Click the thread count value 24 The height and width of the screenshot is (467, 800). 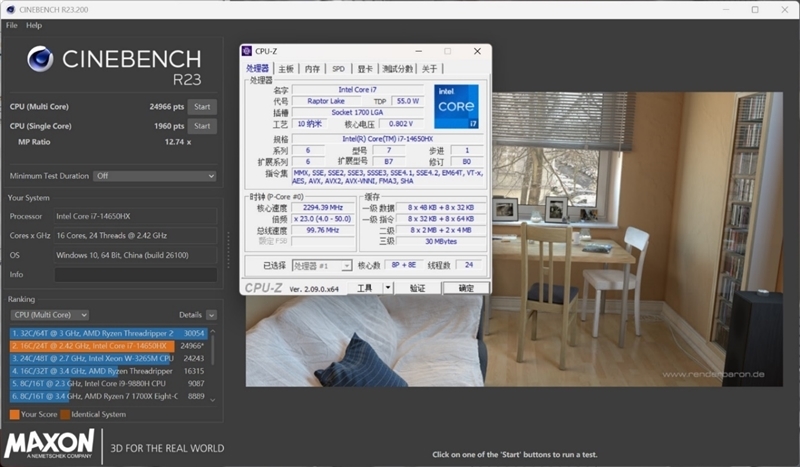469,265
